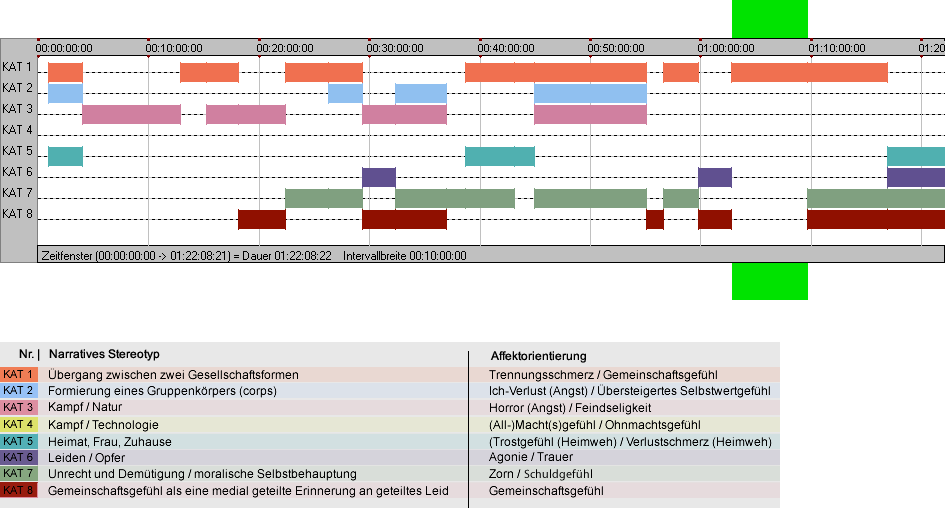This screenshot has width=945, height=530.
Task: Click the 00:30:00:00 time ruler label
Action: 395,48
